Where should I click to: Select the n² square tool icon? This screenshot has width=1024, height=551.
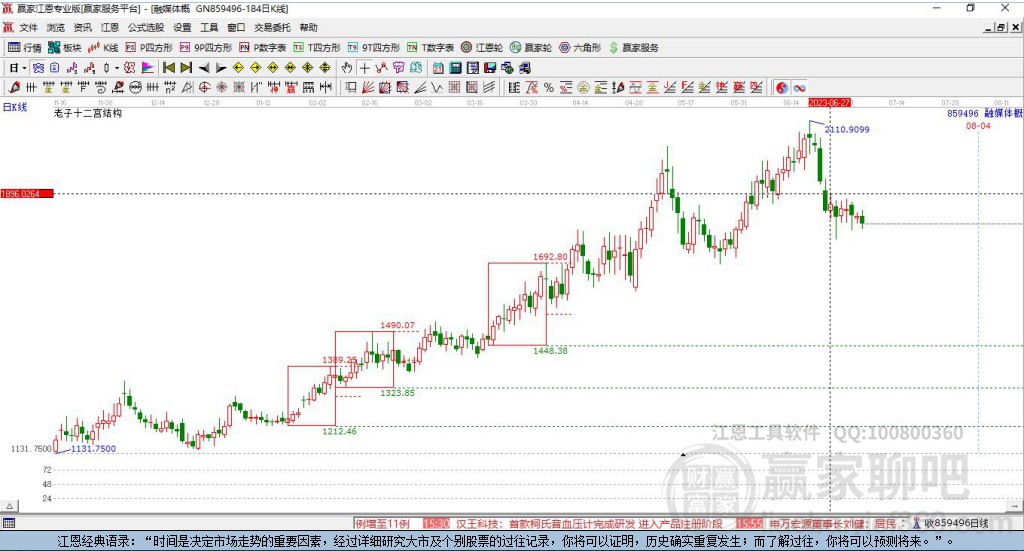[x=170, y=87]
